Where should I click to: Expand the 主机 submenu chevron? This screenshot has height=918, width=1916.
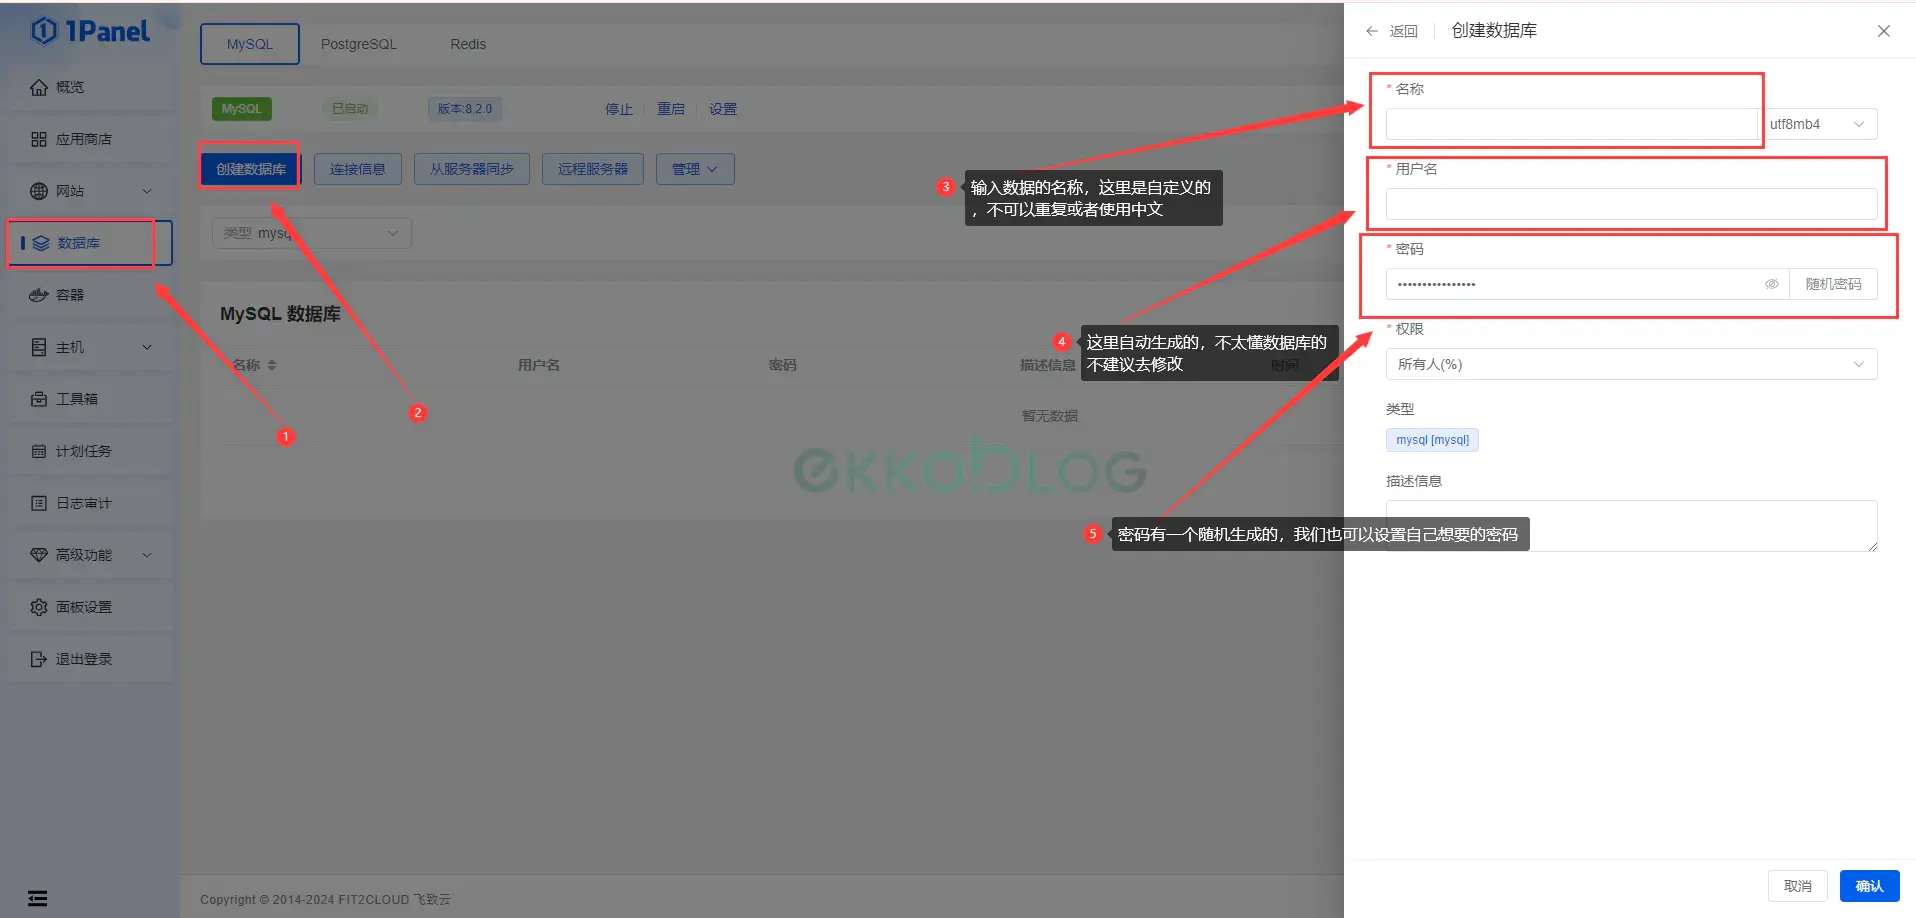coord(147,347)
